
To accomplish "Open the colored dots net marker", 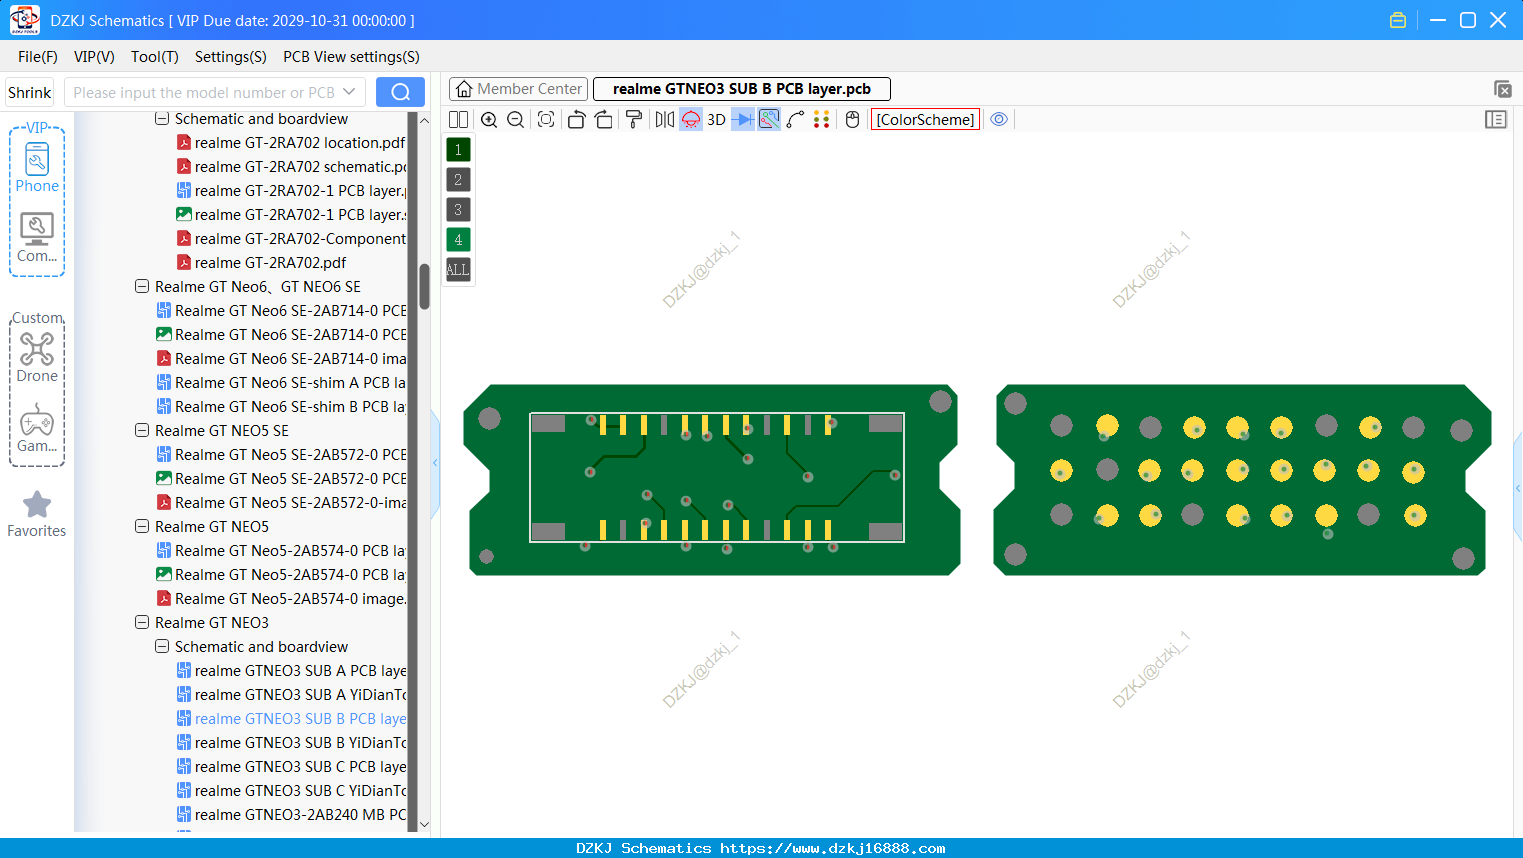I will click(x=822, y=120).
